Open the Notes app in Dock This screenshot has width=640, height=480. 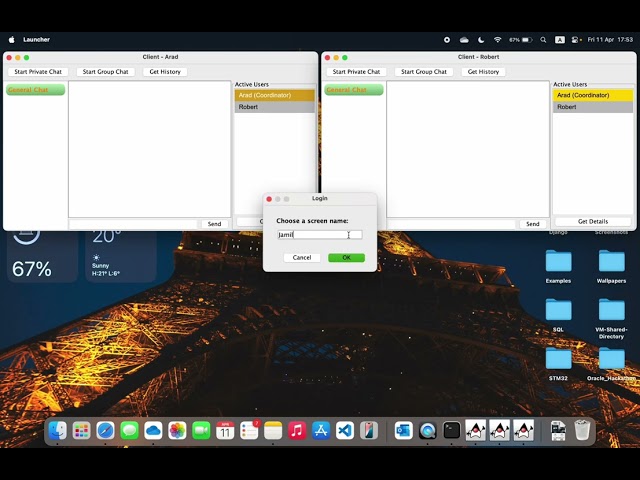tap(273, 431)
